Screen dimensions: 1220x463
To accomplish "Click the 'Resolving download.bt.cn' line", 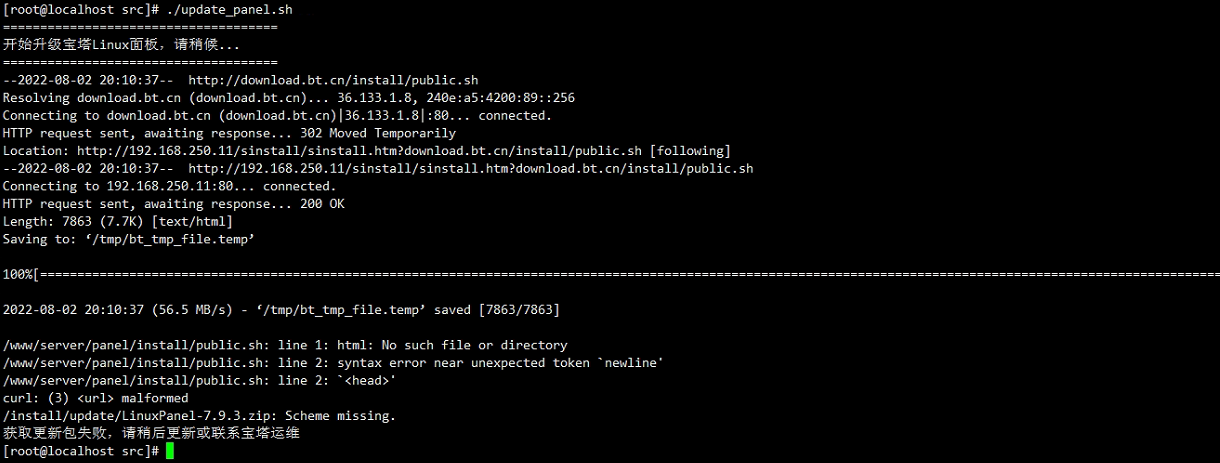I will tap(288, 98).
